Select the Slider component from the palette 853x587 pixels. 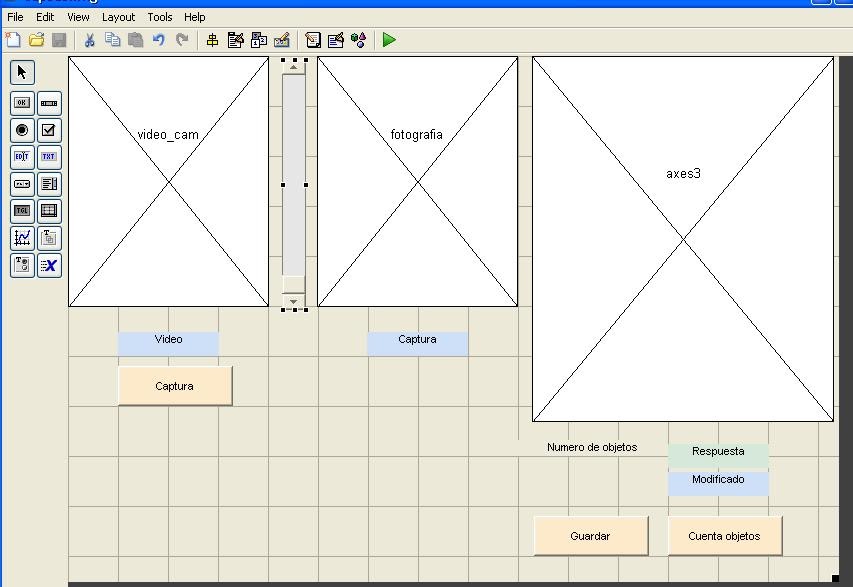point(47,102)
